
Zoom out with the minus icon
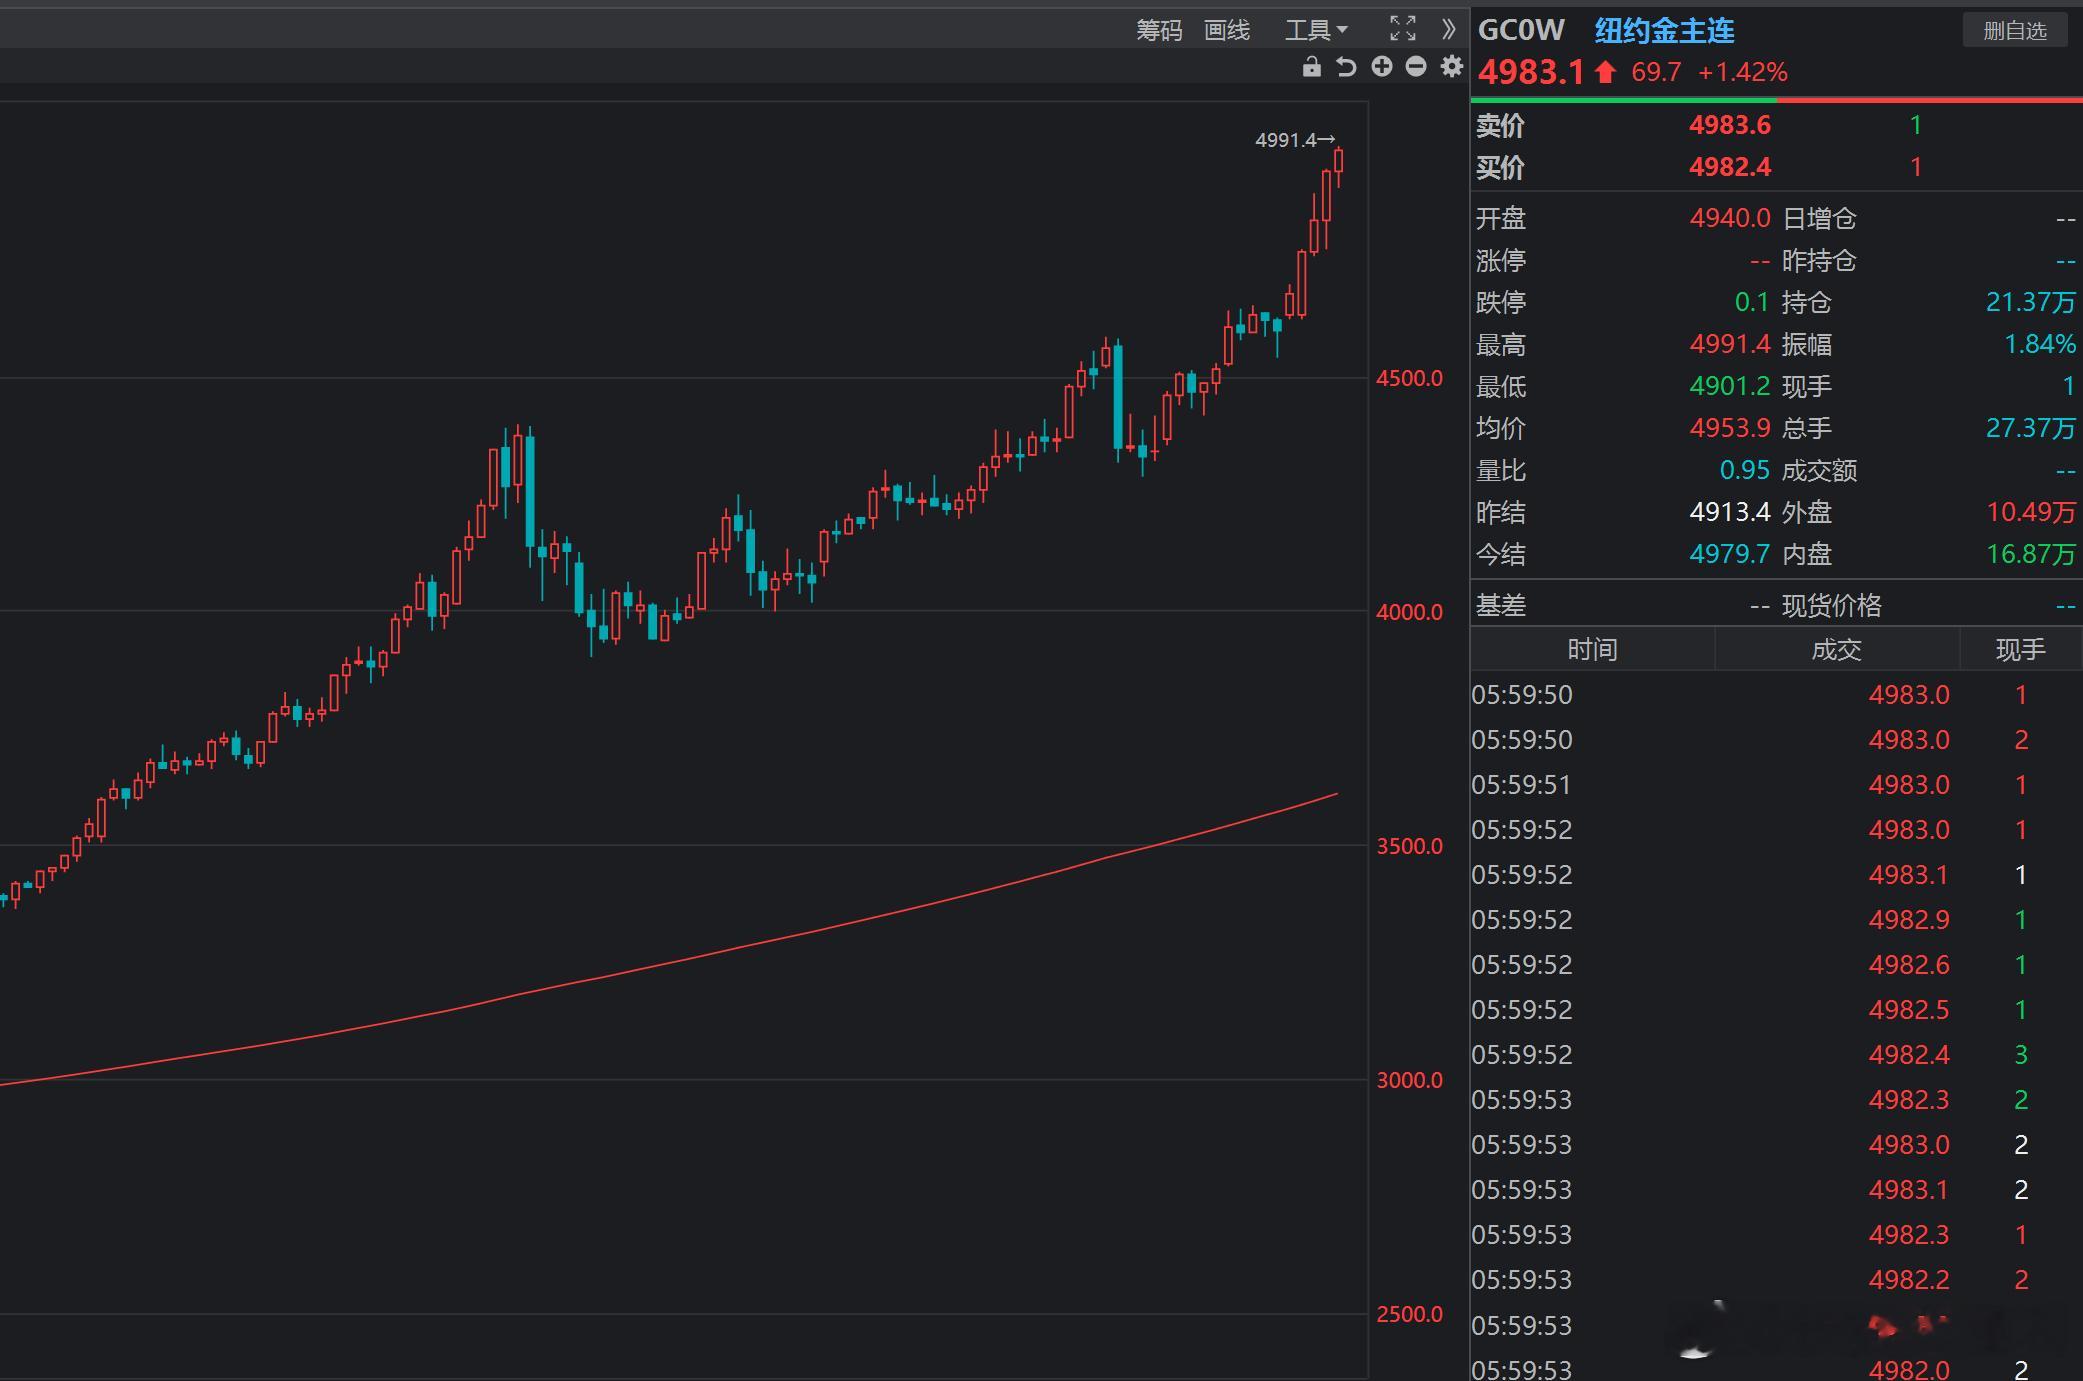pos(1416,67)
